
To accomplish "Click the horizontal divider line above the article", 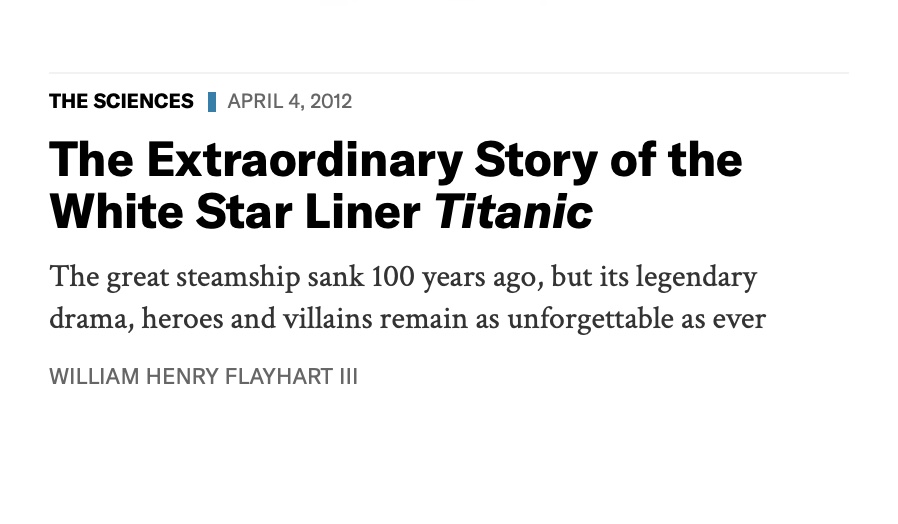I will 449,73.
